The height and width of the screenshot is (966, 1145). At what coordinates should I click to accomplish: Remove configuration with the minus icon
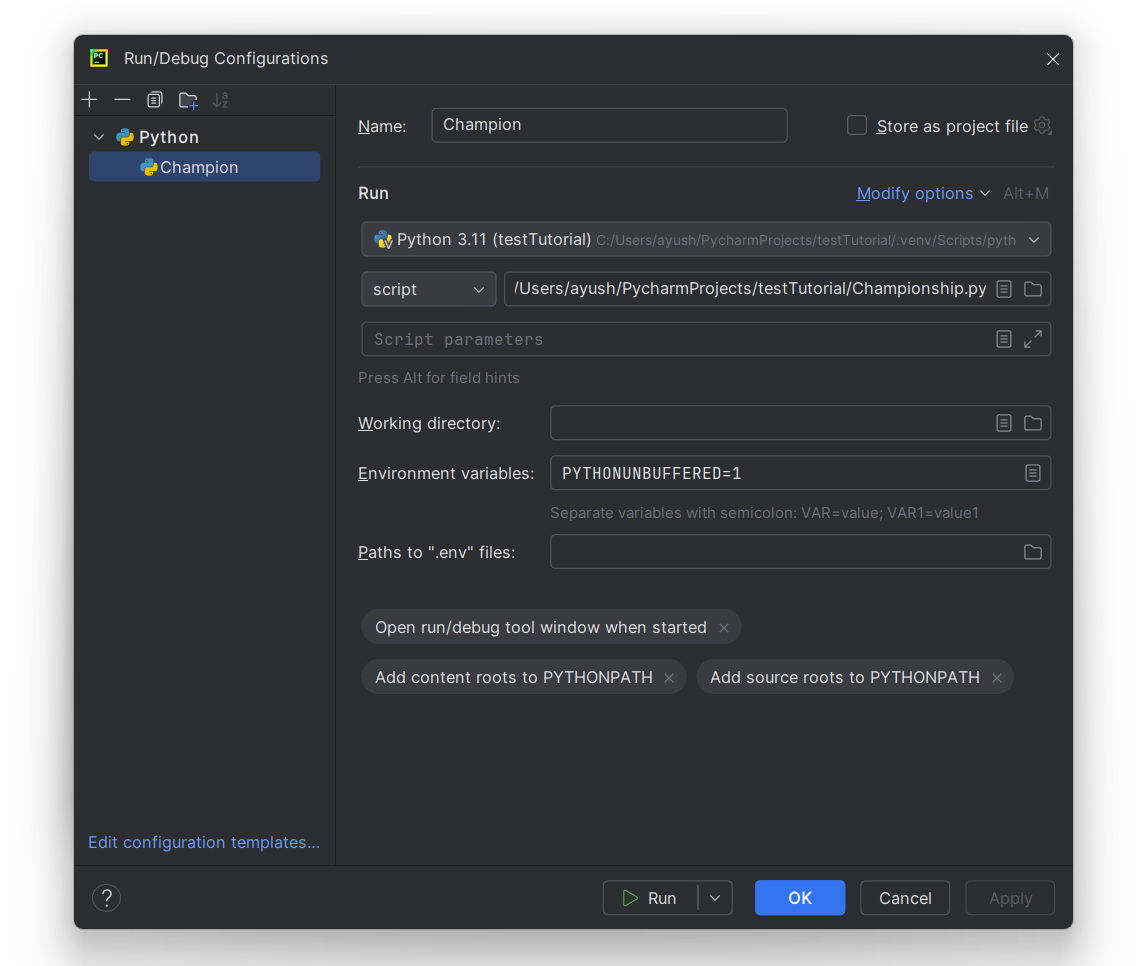pyautogui.click(x=122, y=100)
